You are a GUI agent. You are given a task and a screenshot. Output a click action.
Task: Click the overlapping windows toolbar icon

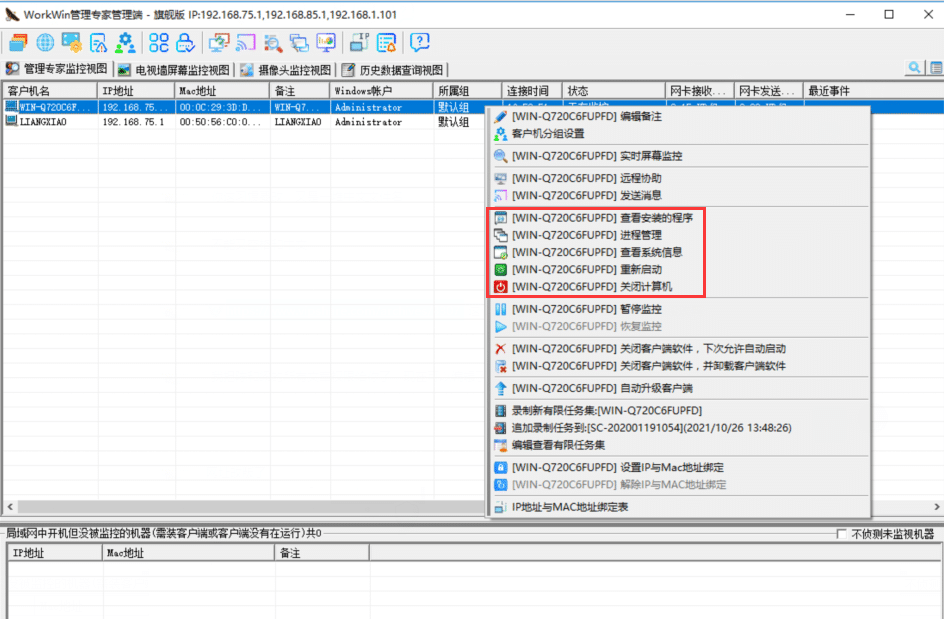coord(299,42)
